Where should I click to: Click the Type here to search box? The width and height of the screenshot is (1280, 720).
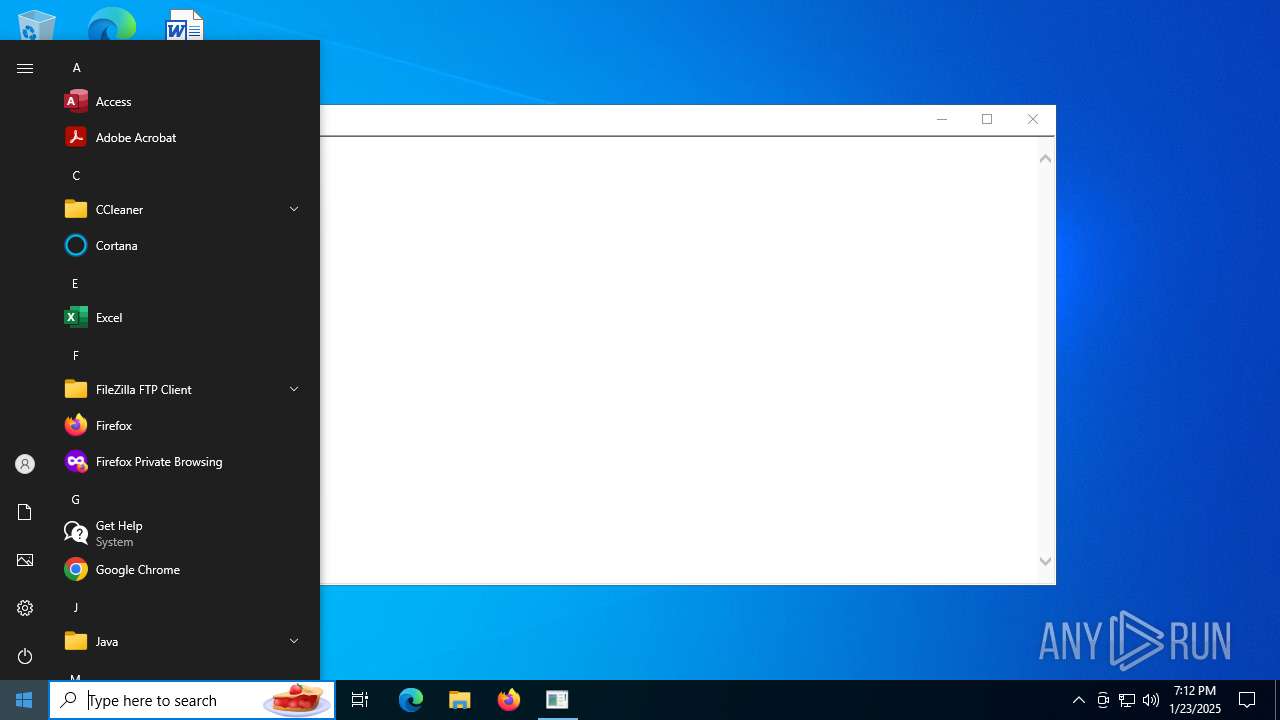tap(192, 700)
